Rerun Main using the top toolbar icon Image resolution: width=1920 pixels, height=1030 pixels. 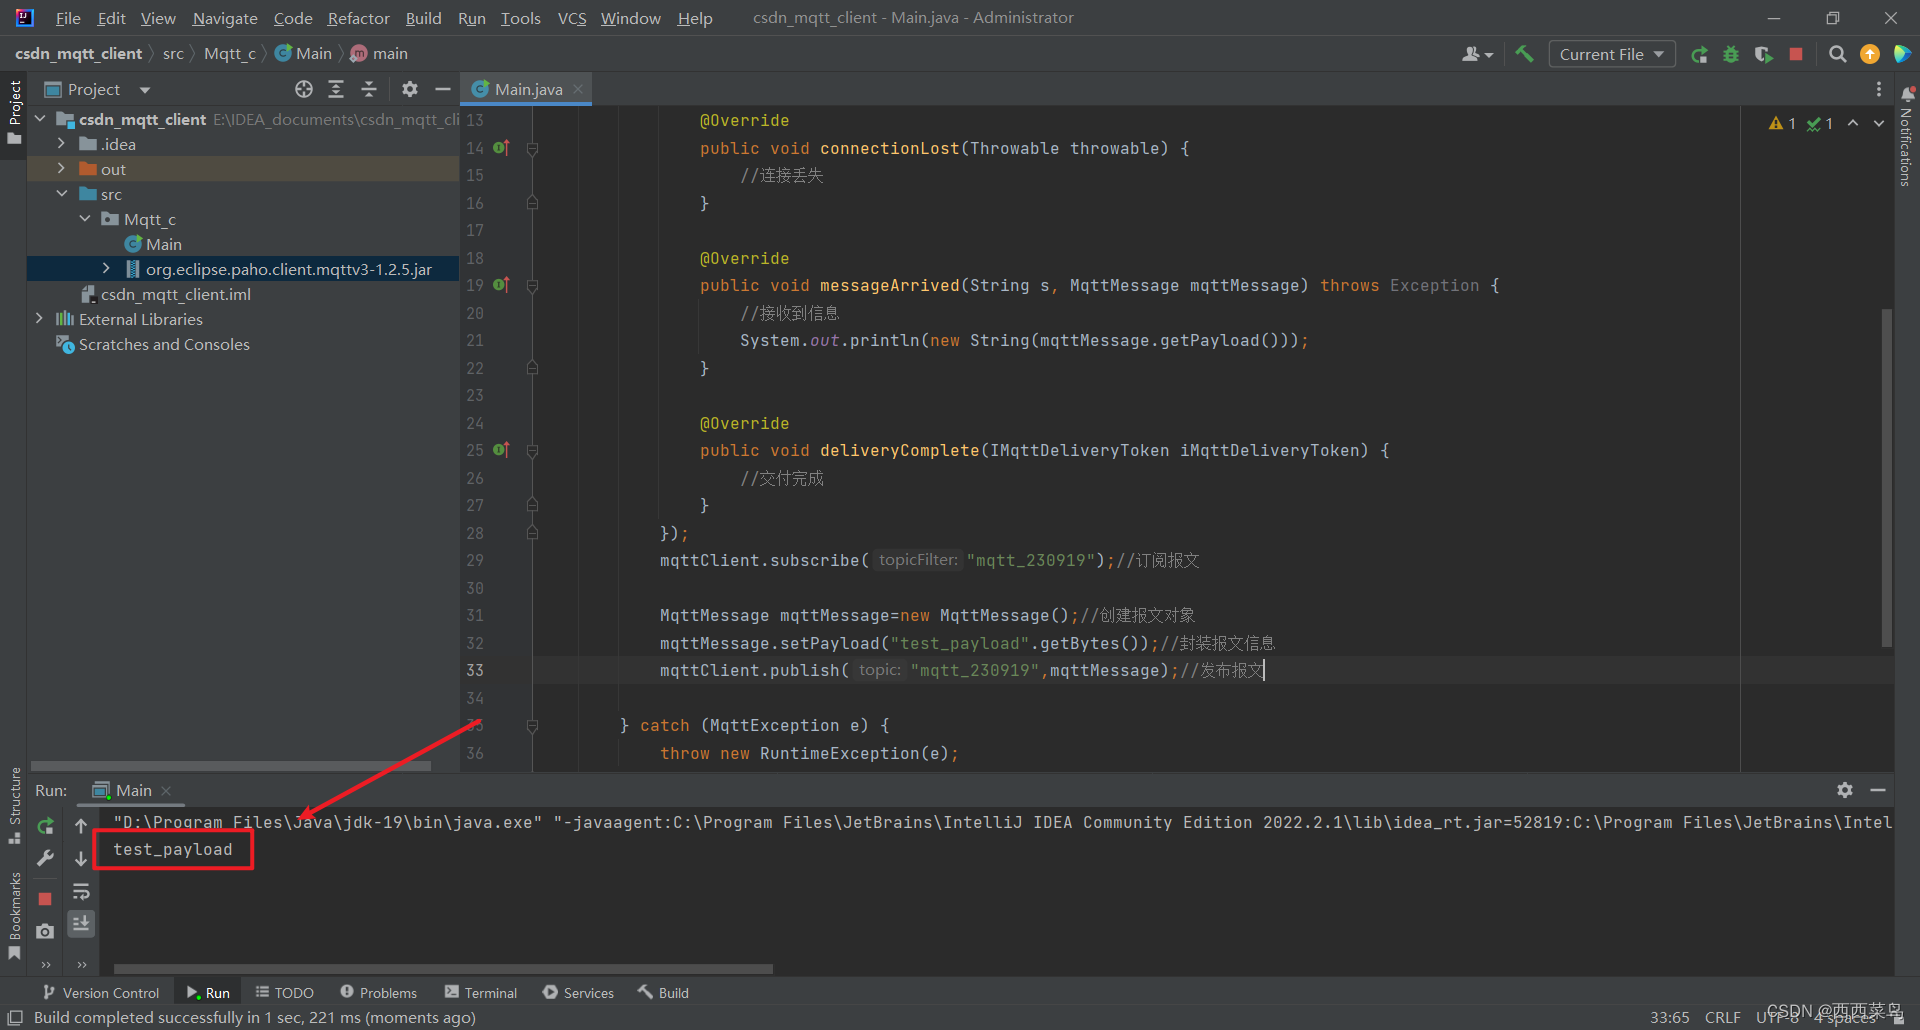pos(1699,54)
